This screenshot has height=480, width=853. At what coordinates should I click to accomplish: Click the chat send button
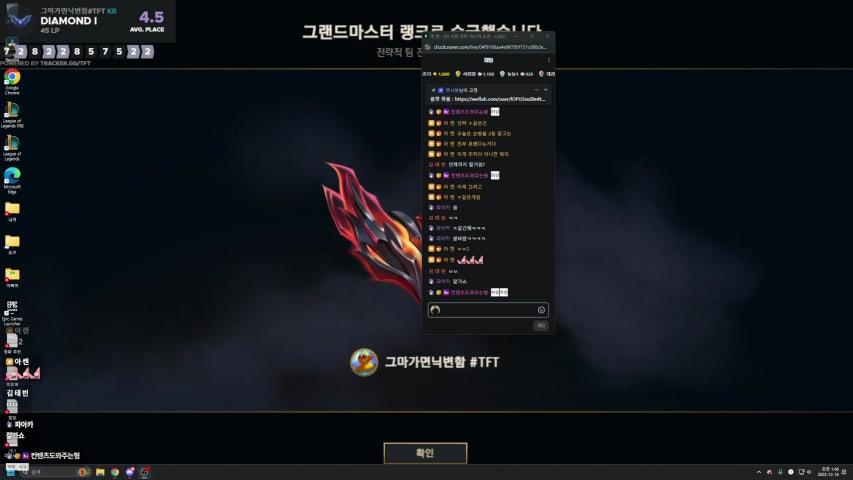tap(540, 325)
